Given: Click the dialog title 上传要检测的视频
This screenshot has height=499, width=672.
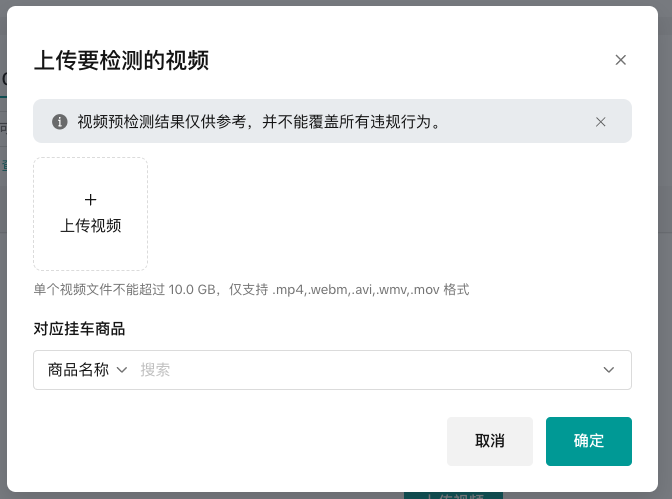Looking at the screenshot, I should [121, 60].
